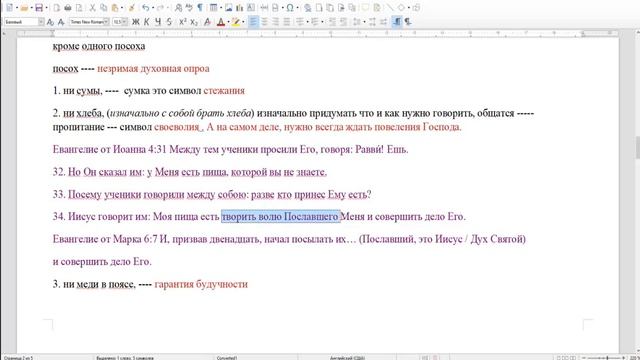Open Find and Replace

point(178,8)
